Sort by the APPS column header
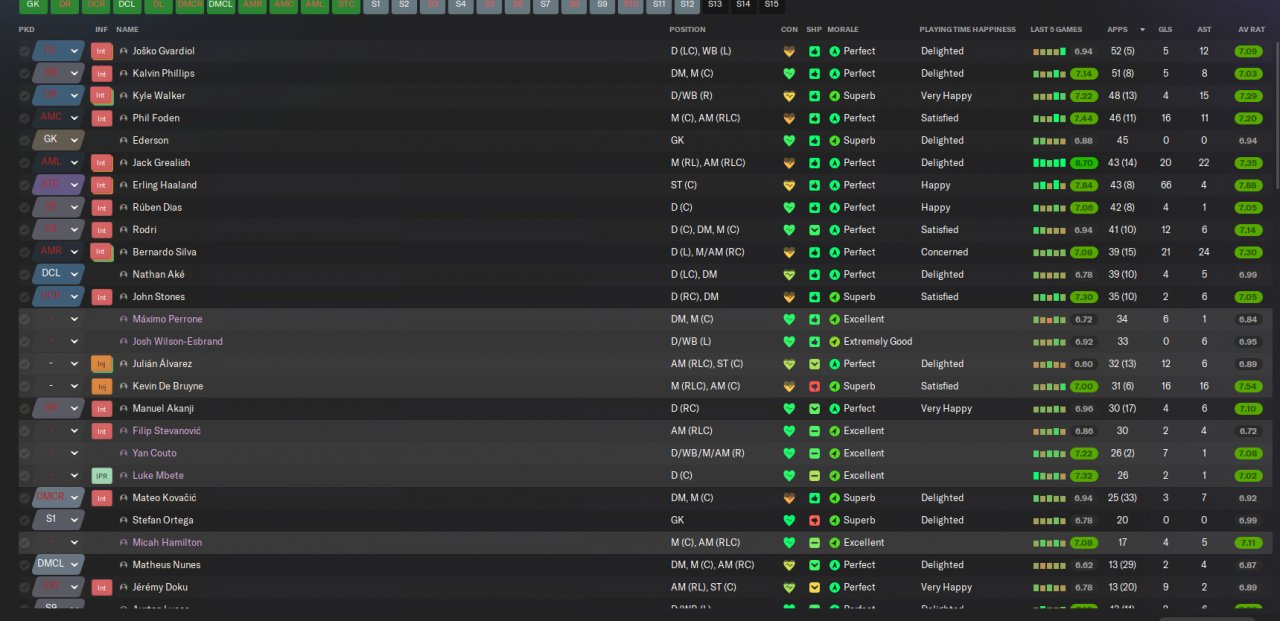This screenshot has height=621, width=1280. tap(1117, 30)
